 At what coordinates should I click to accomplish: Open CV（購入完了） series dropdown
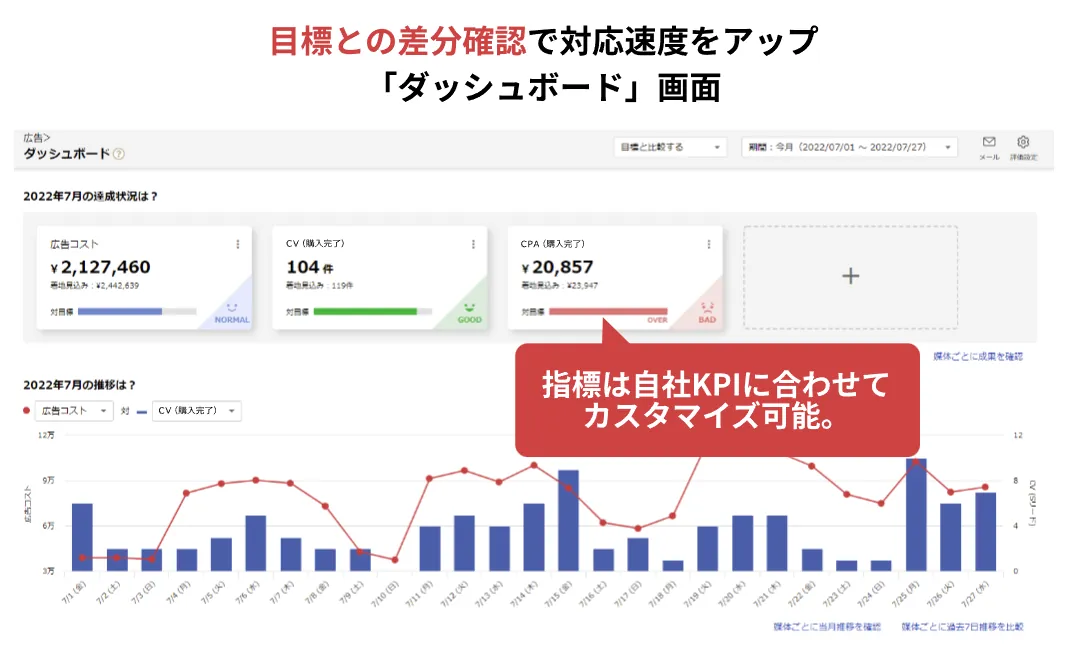(196, 411)
